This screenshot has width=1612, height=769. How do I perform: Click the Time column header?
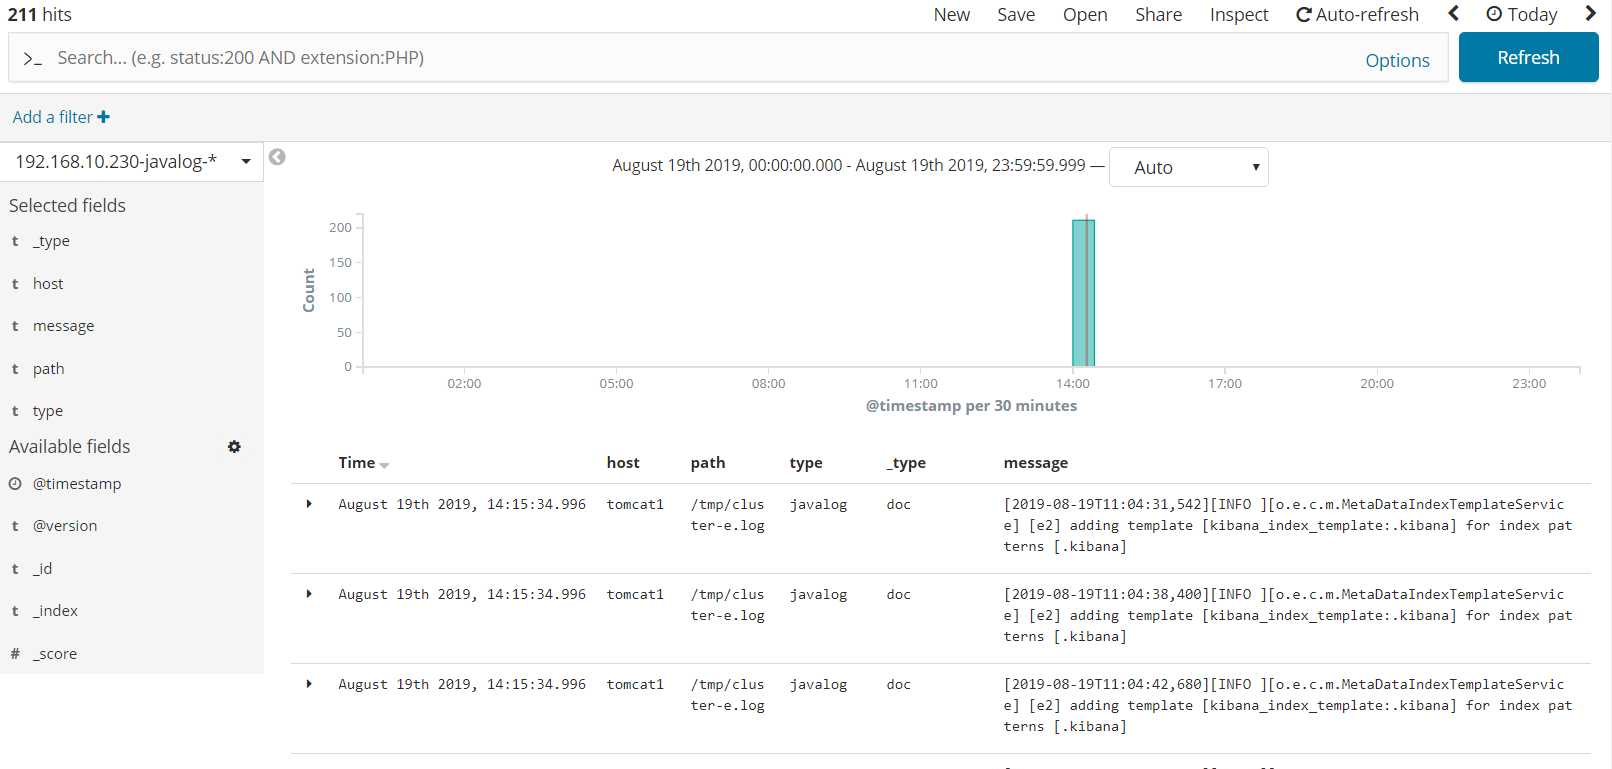[356, 463]
